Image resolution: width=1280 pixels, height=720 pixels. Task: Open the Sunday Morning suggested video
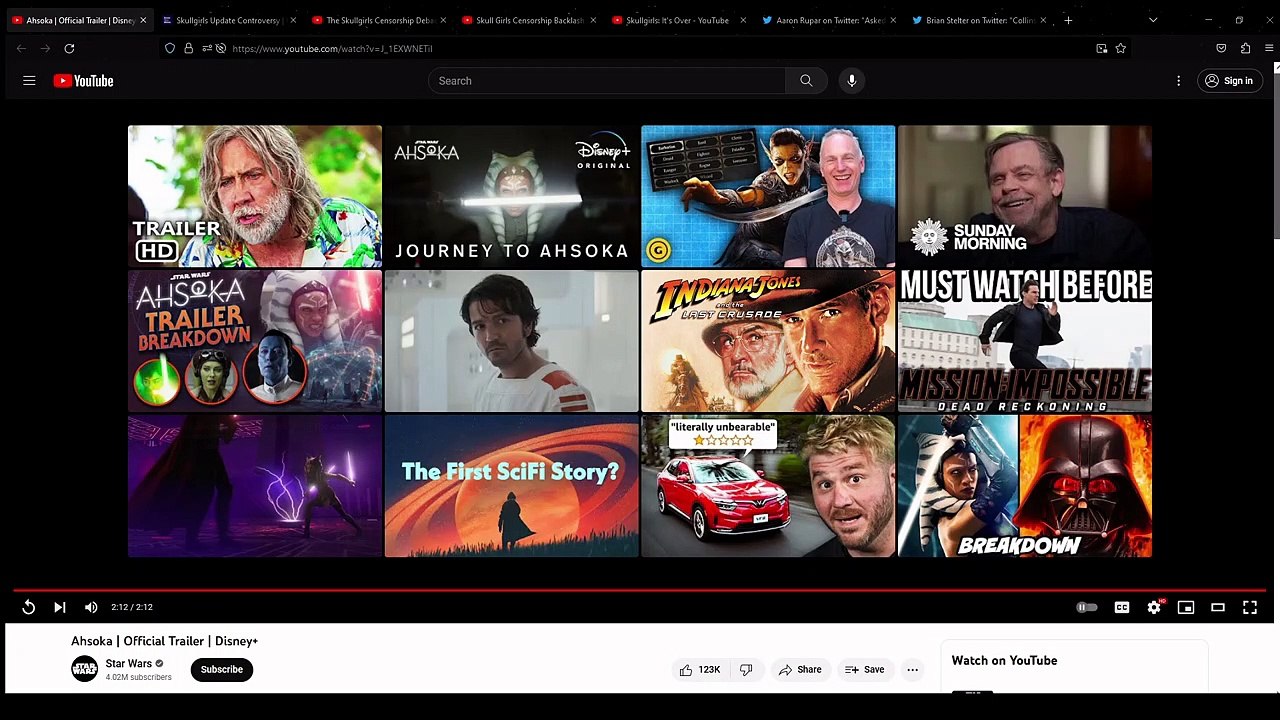coord(1025,196)
